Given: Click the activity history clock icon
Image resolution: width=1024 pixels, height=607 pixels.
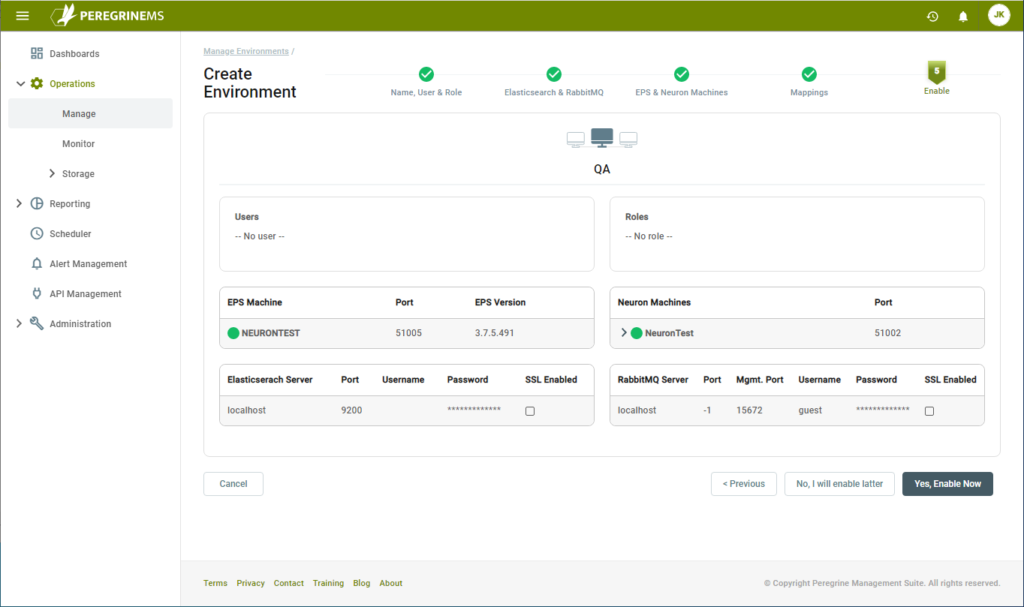Looking at the screenshot, I should [931, 15].
